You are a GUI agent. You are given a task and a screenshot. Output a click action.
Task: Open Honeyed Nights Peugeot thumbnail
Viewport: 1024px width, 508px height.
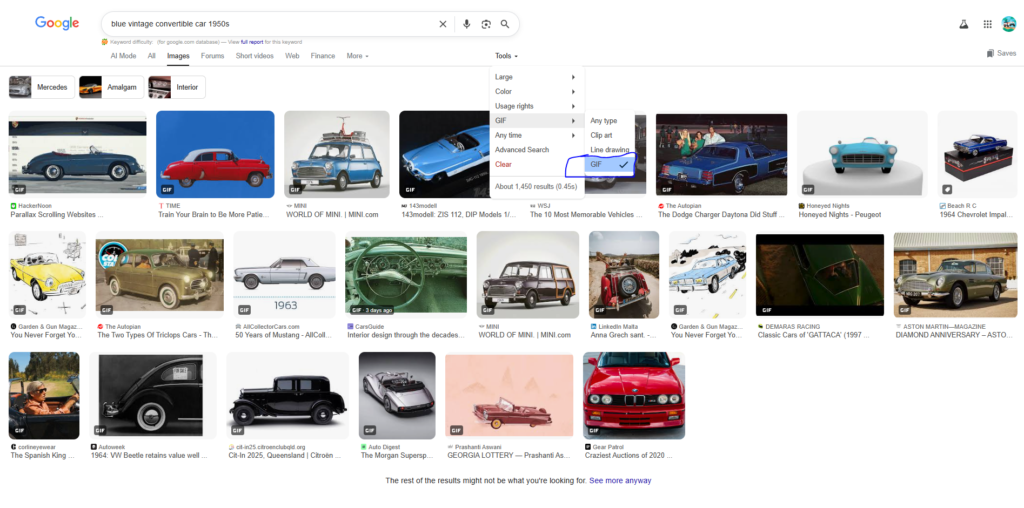(862, 154)
